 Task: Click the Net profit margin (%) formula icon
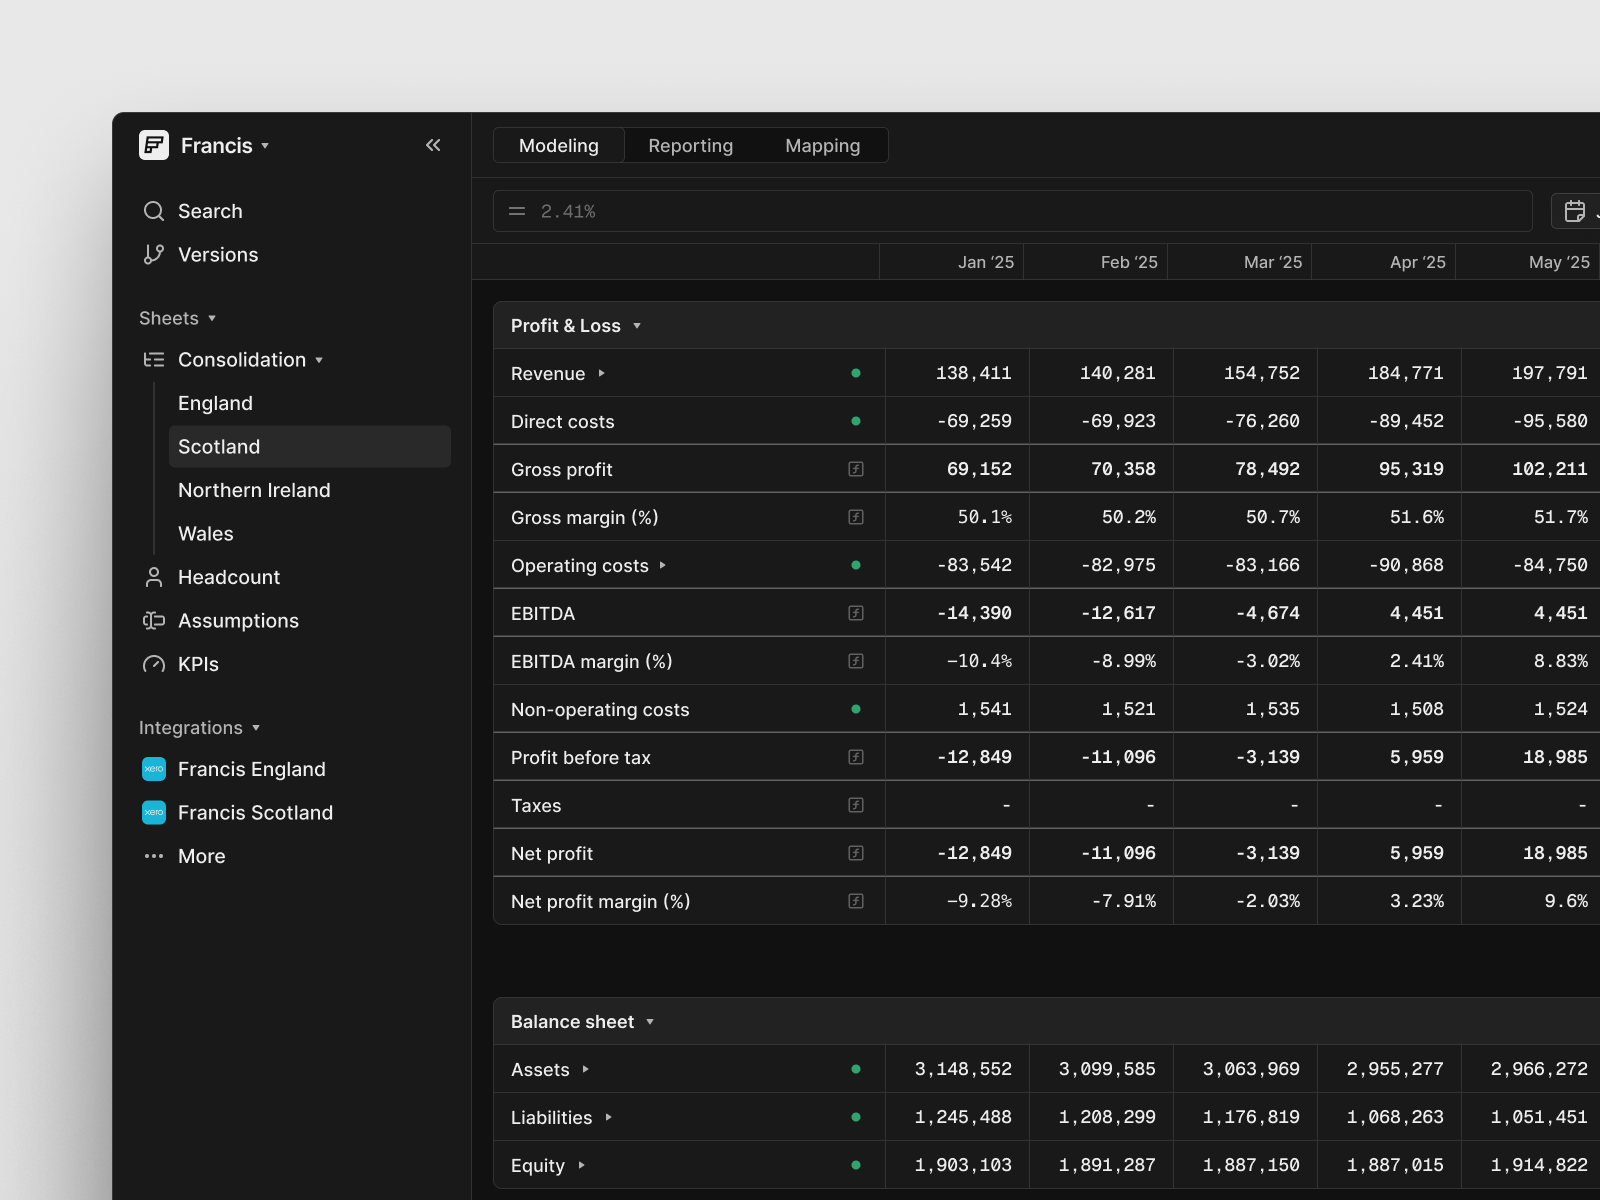pyautogui.click(x=856, y=901)
